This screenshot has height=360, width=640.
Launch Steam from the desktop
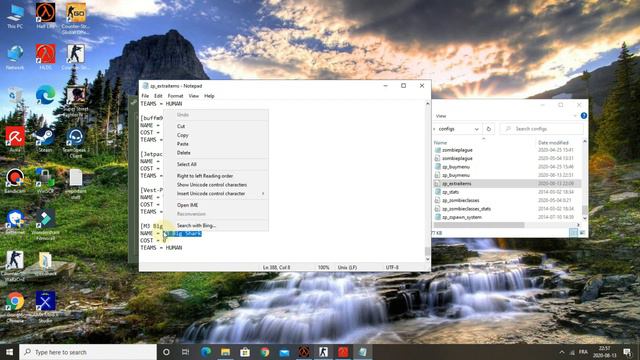tap(45, 140)
